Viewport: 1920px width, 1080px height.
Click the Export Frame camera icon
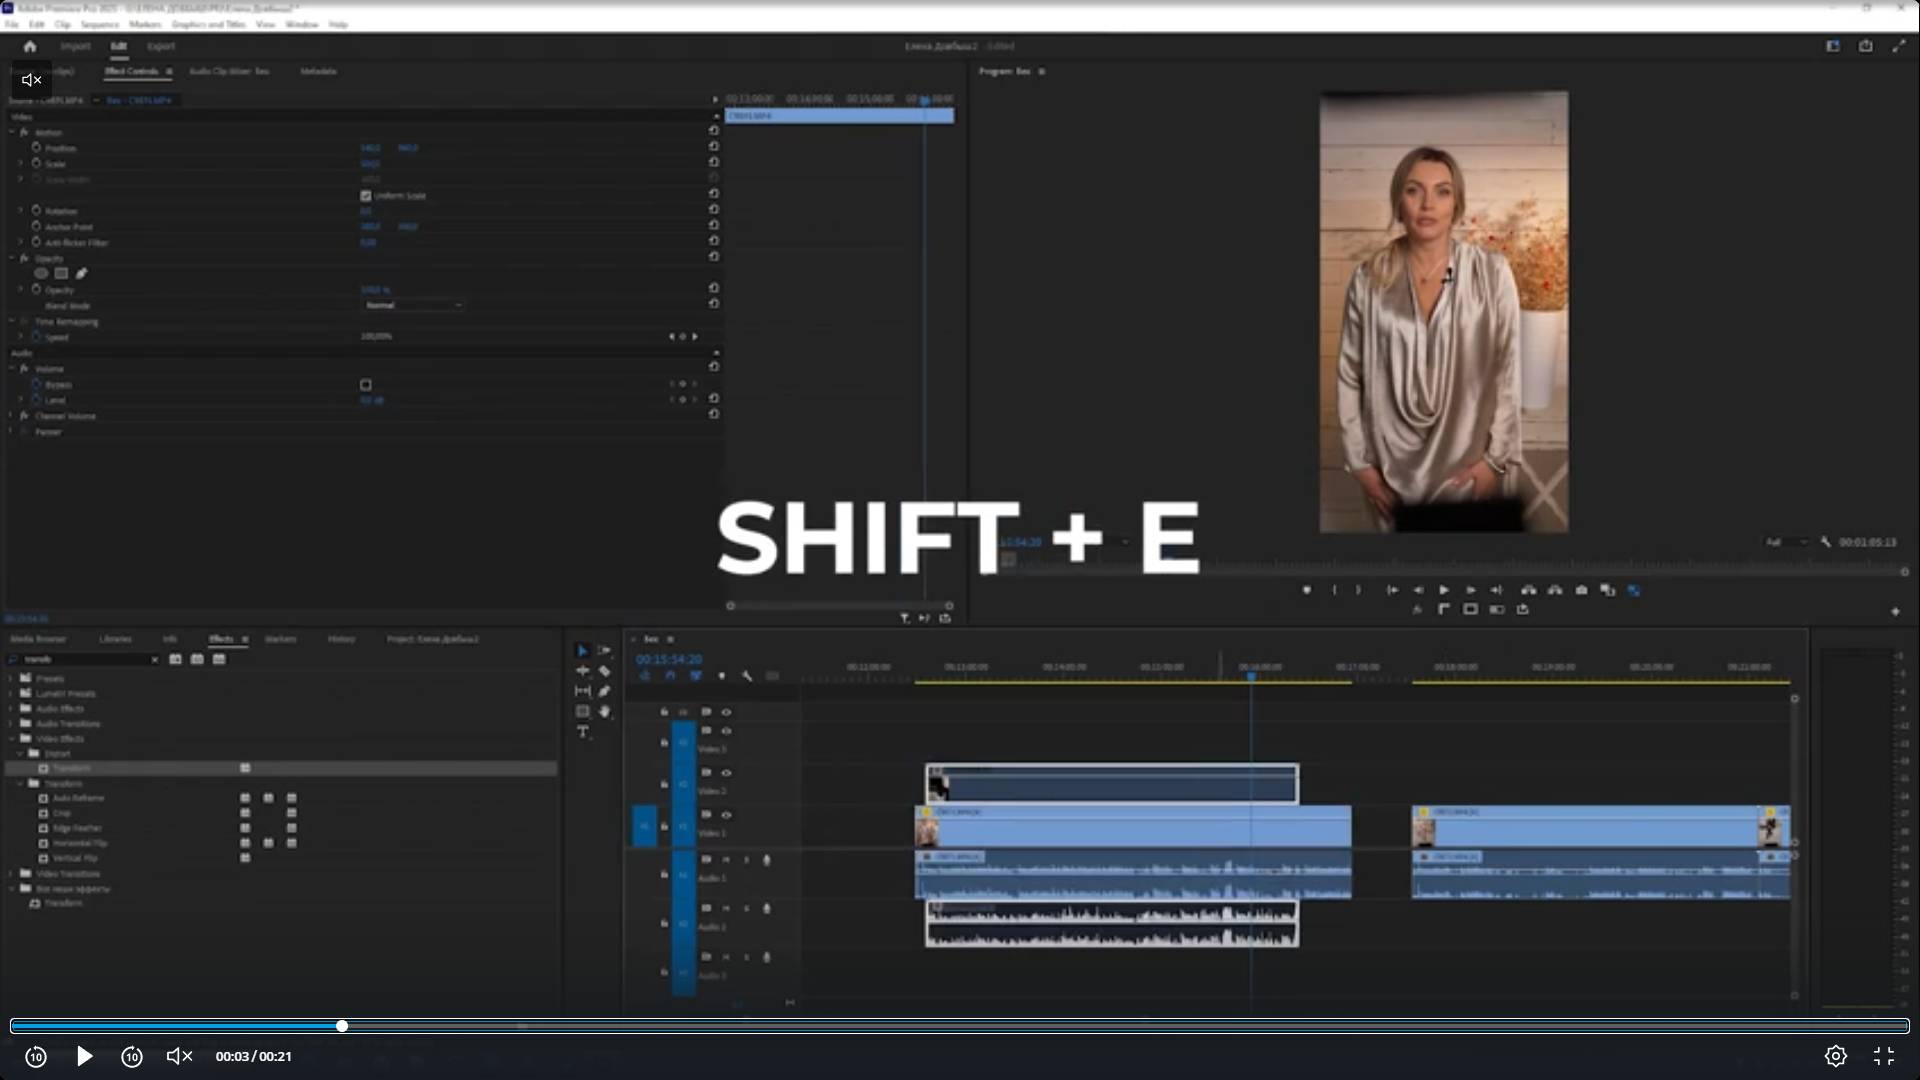tap(1581, 590)
